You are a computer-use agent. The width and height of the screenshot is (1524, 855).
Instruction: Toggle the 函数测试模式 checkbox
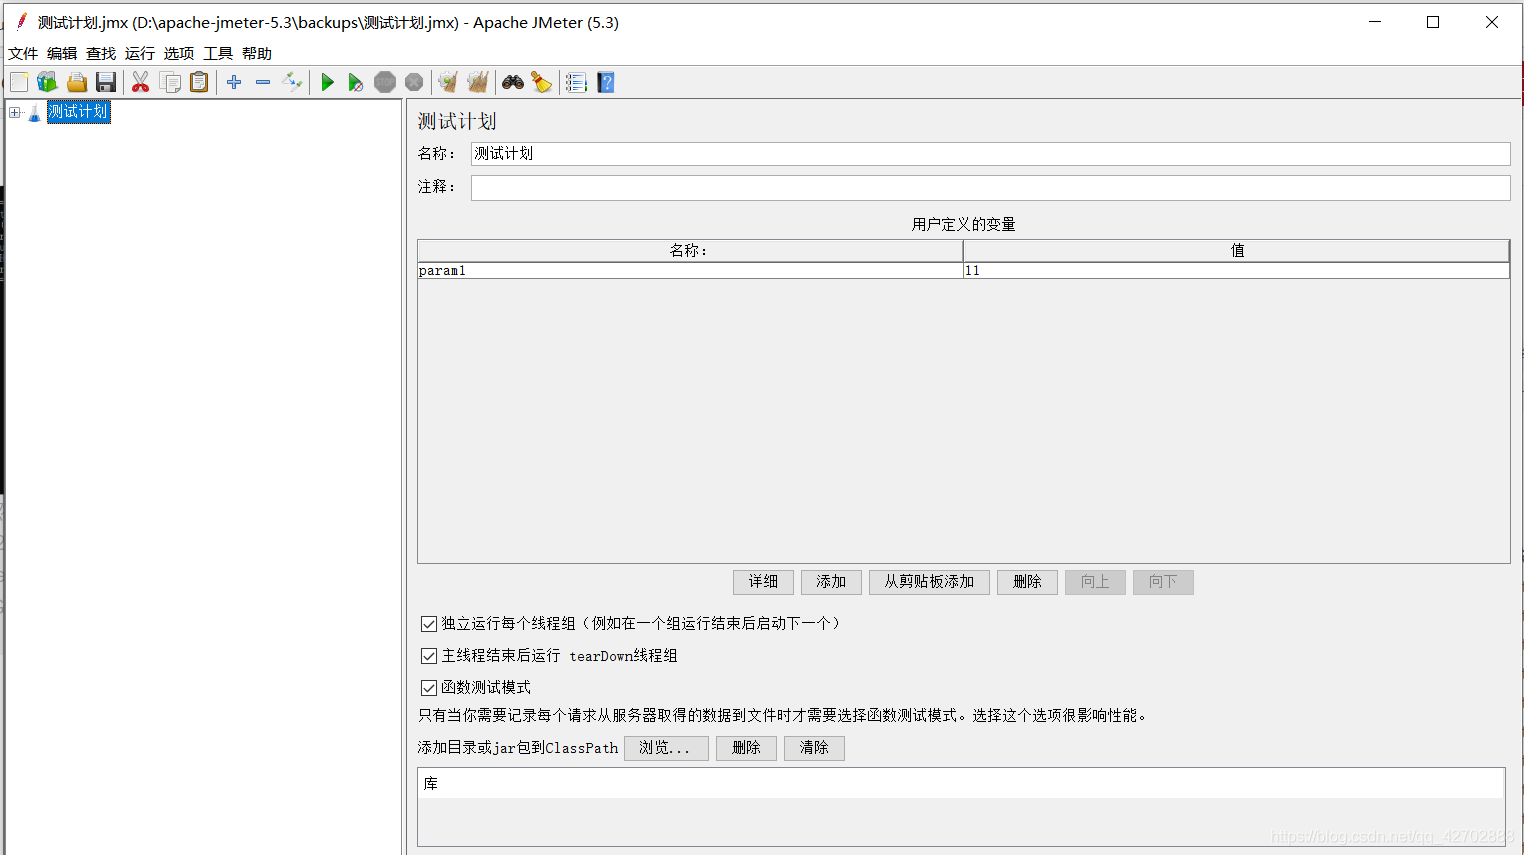429,687
